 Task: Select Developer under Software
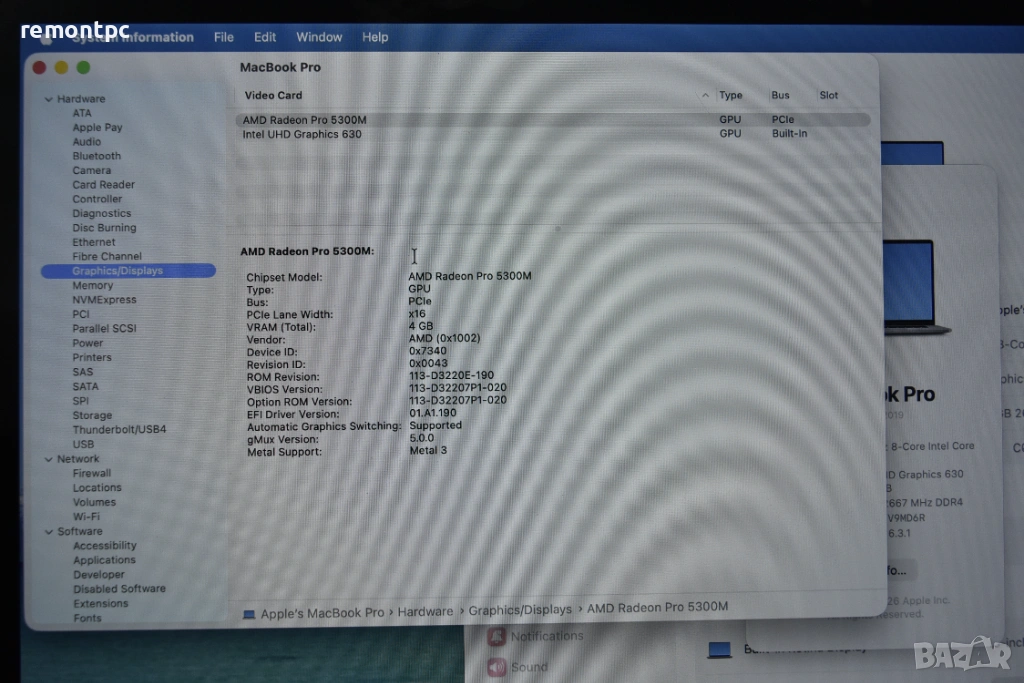pyautogui.click(x=99, y=575)
